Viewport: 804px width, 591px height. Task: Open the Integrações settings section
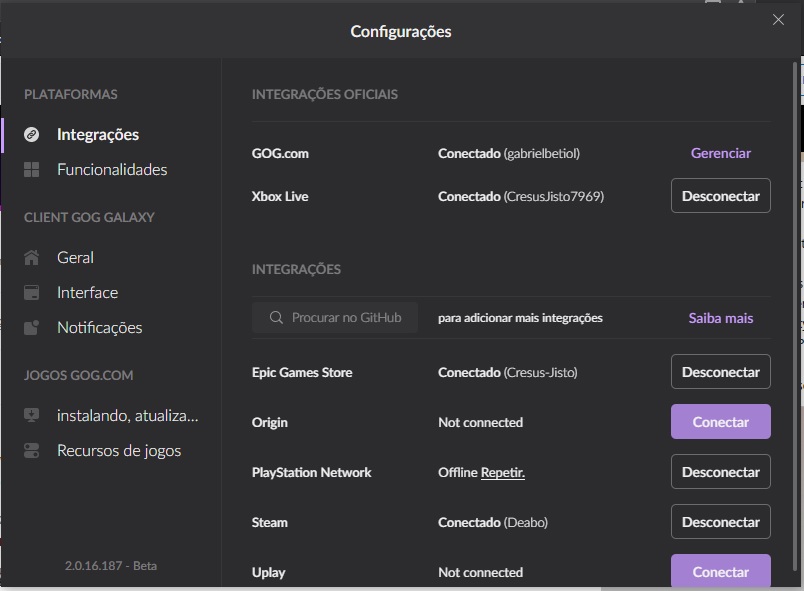(97, 135)
